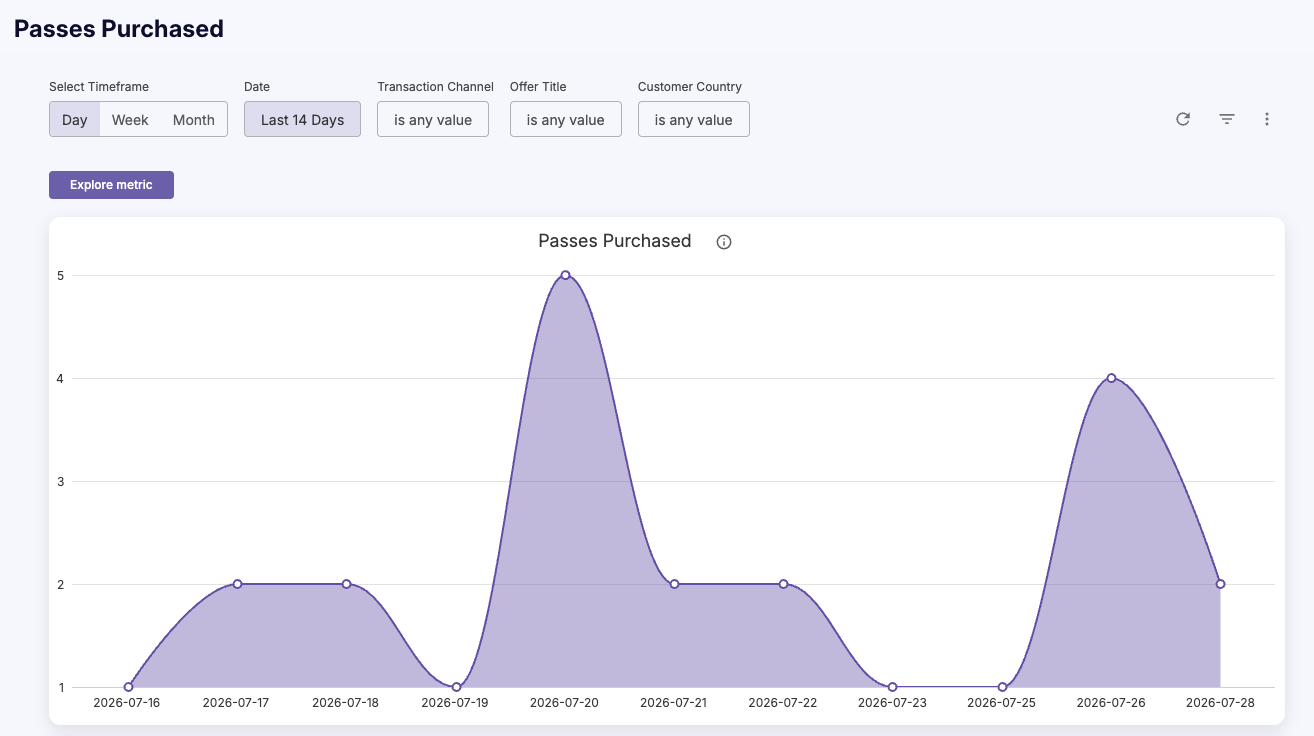Click the 2026-07-17 data point
Image resolution: width=1314 pixels, height=736 pixels.
(x=237, y=584)
